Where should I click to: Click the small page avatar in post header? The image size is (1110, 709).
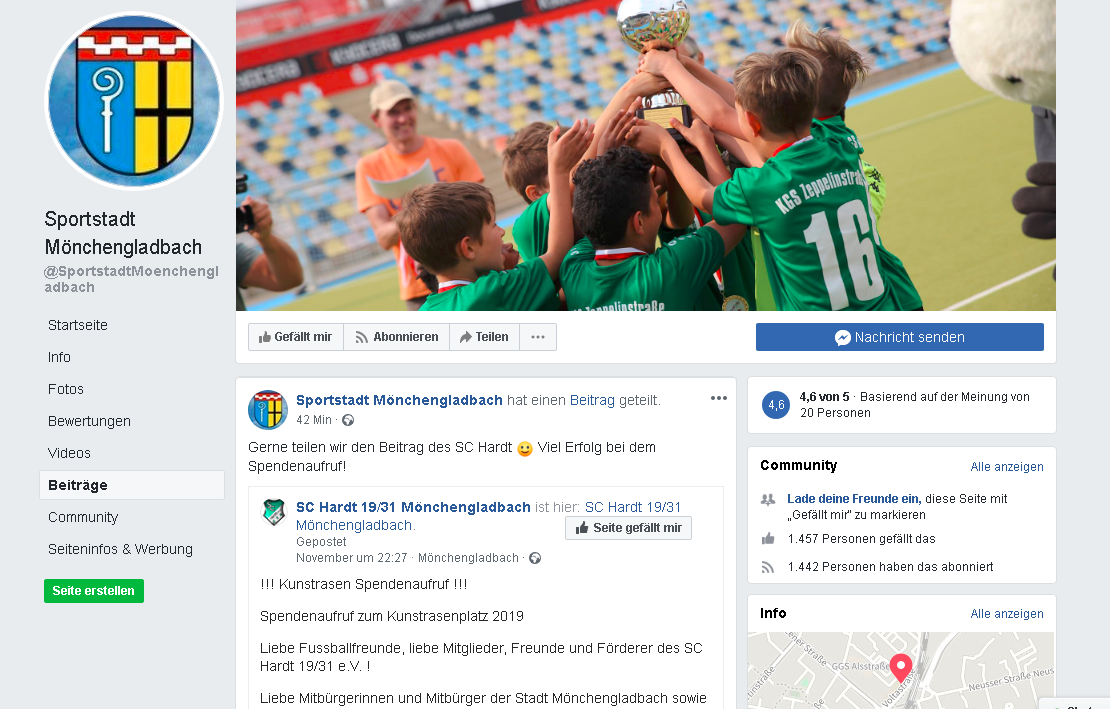[x=268, y=410]
